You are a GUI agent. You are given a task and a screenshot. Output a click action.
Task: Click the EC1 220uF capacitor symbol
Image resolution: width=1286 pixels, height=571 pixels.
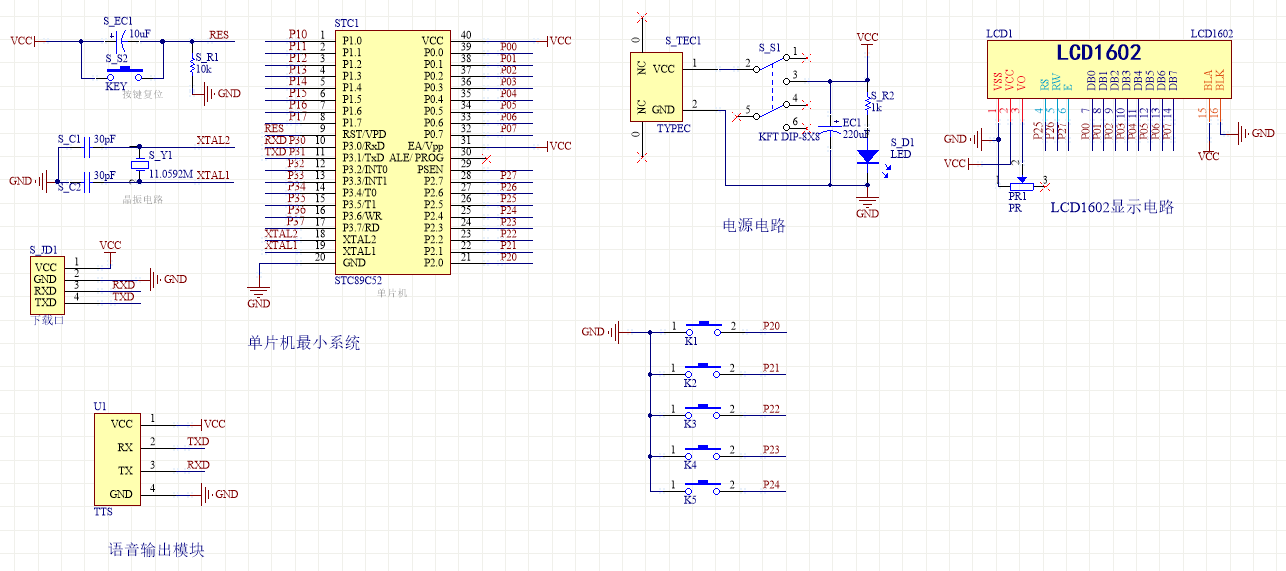pyautogui.click(x=829, y=124)
